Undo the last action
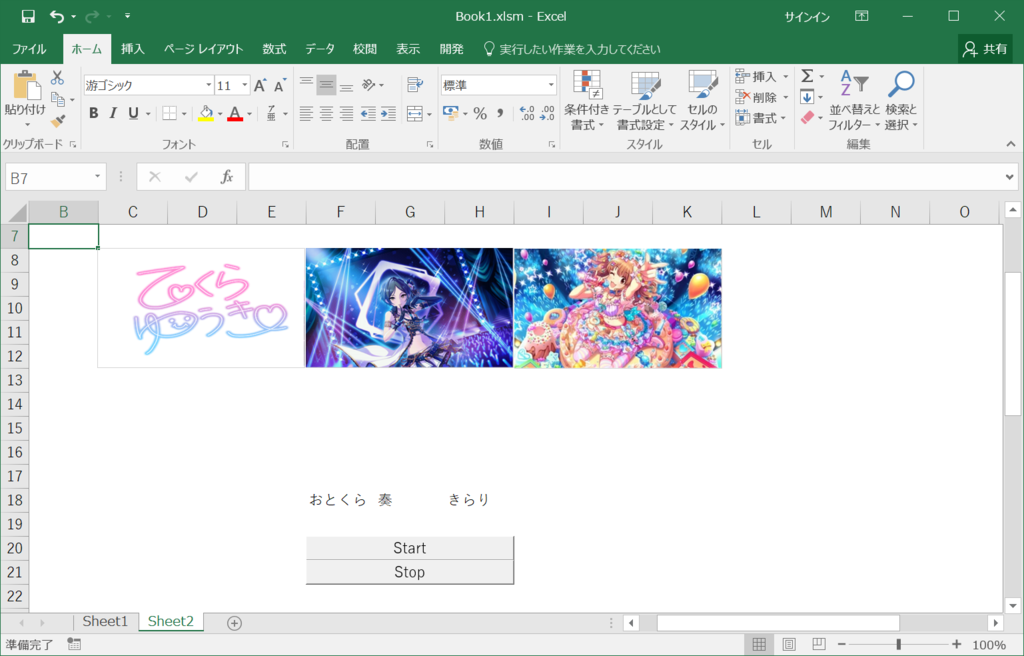Image resolution: width=1024 pixels, height=656 pixels. (x=57, y=16)
